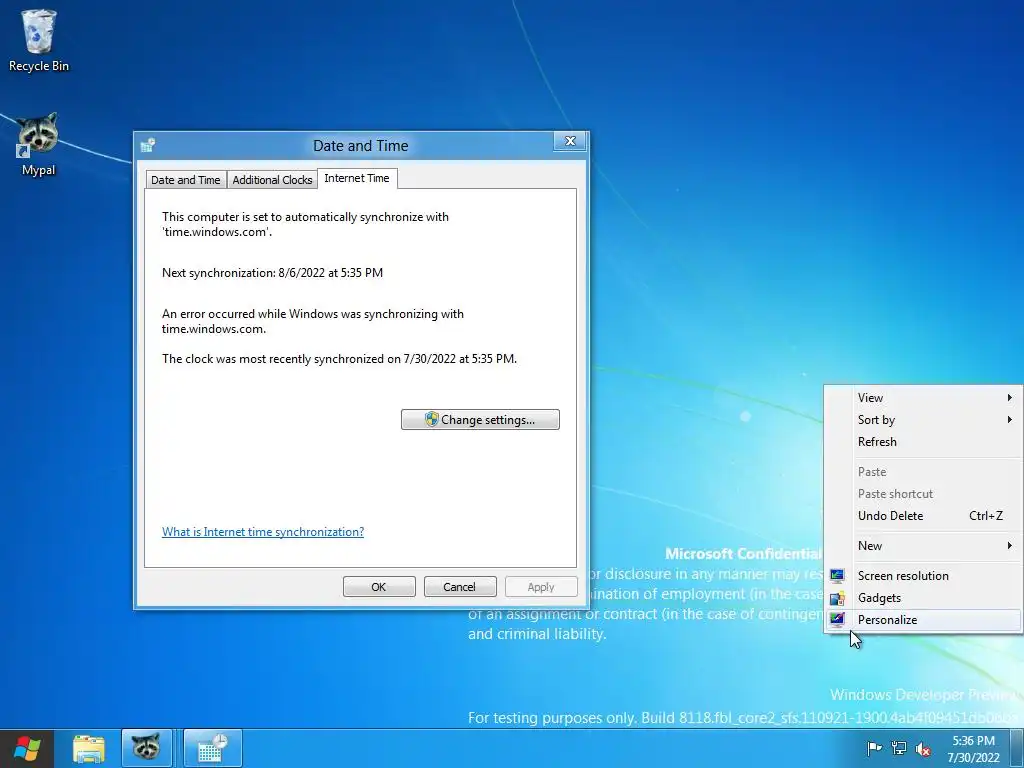Switch to the Date and Time tab
The height and width of the screenshot is (768, 1024).
click(x=185, y=180)
